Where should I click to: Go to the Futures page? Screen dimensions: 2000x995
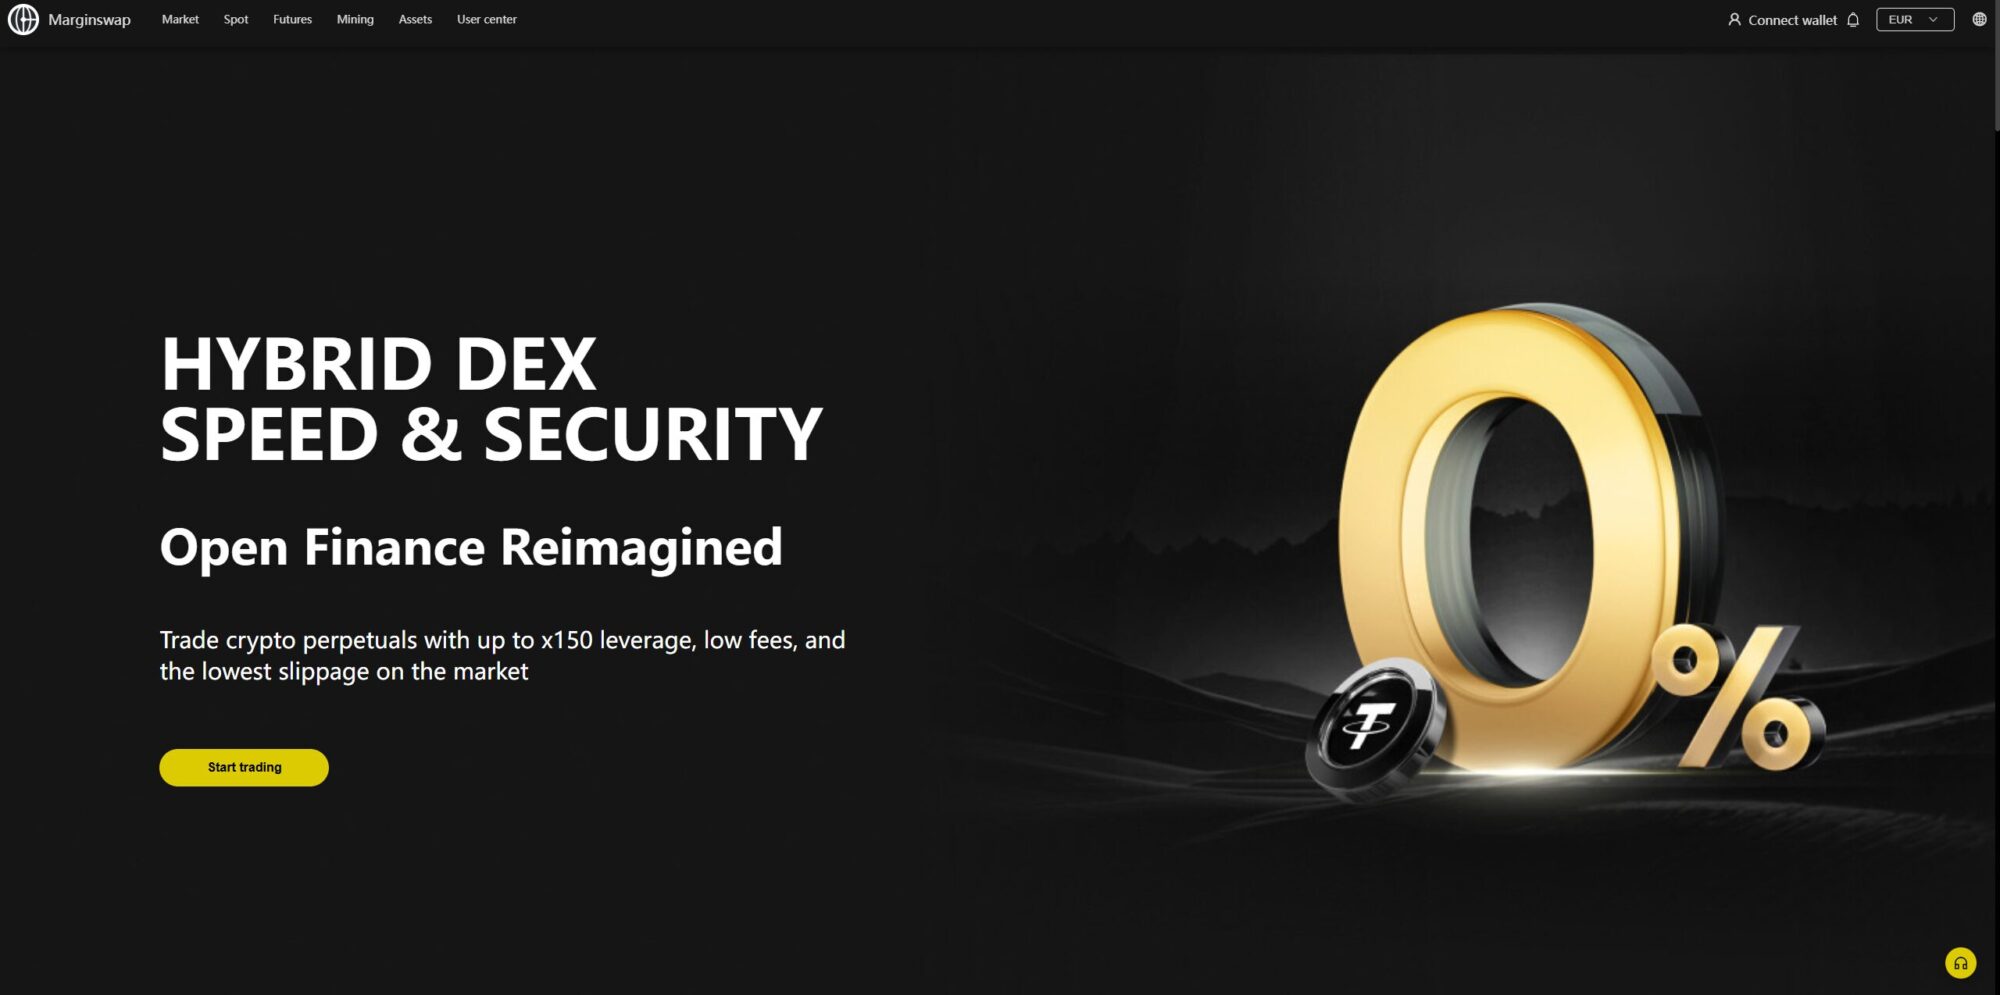[x=292, y=19]
